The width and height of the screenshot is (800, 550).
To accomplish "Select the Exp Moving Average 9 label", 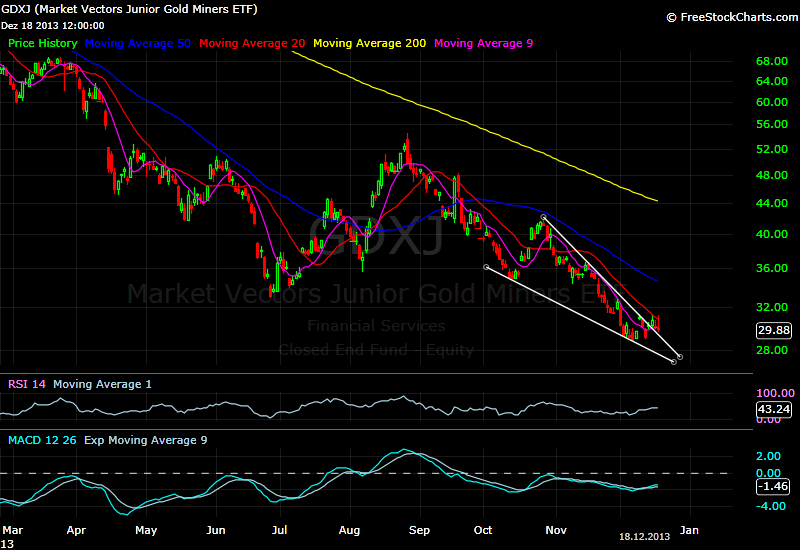I will point(145,440).
